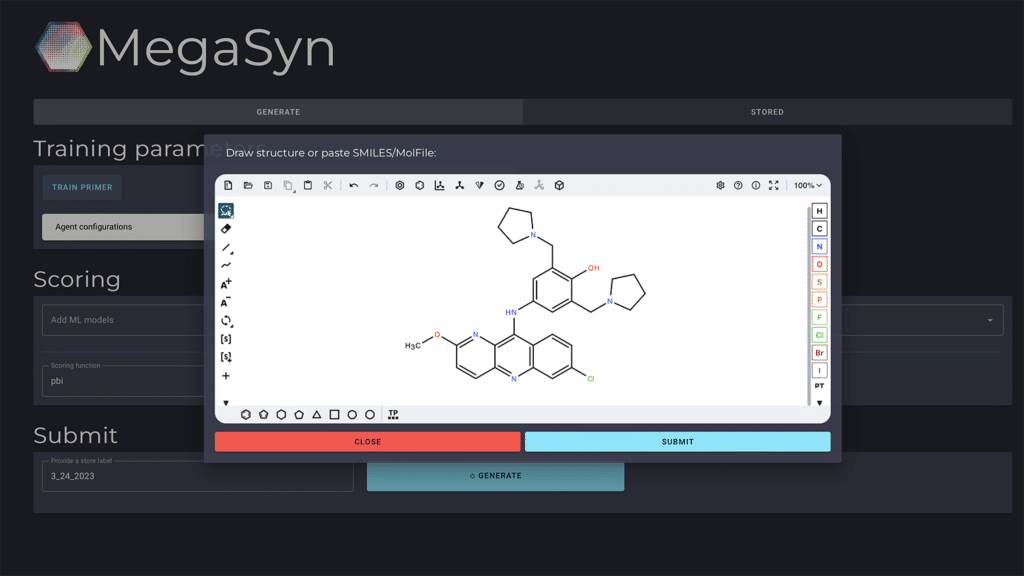Select the Rotate transform tool
Image resolution: width=1024 pixels, height=576 pixels.
pyautogui.click(x=226, y=321)
